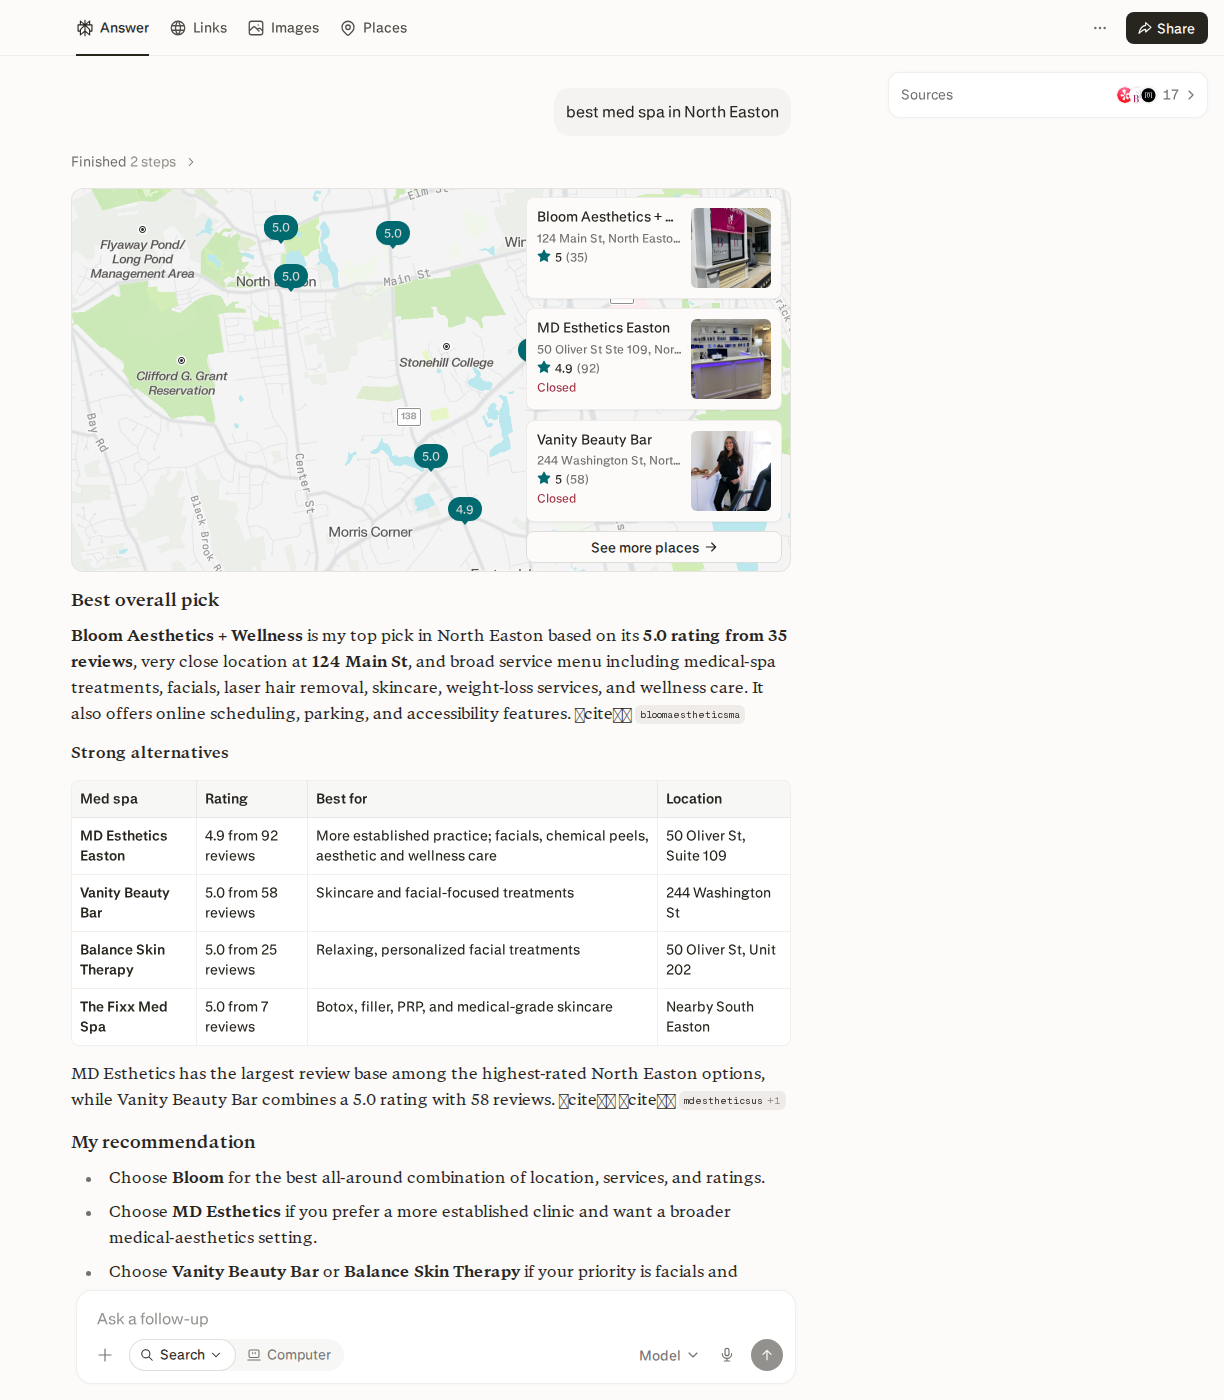Expand the Finished 2 steps details
The height and width of the screenshot is (1400, 1224).
133,162
